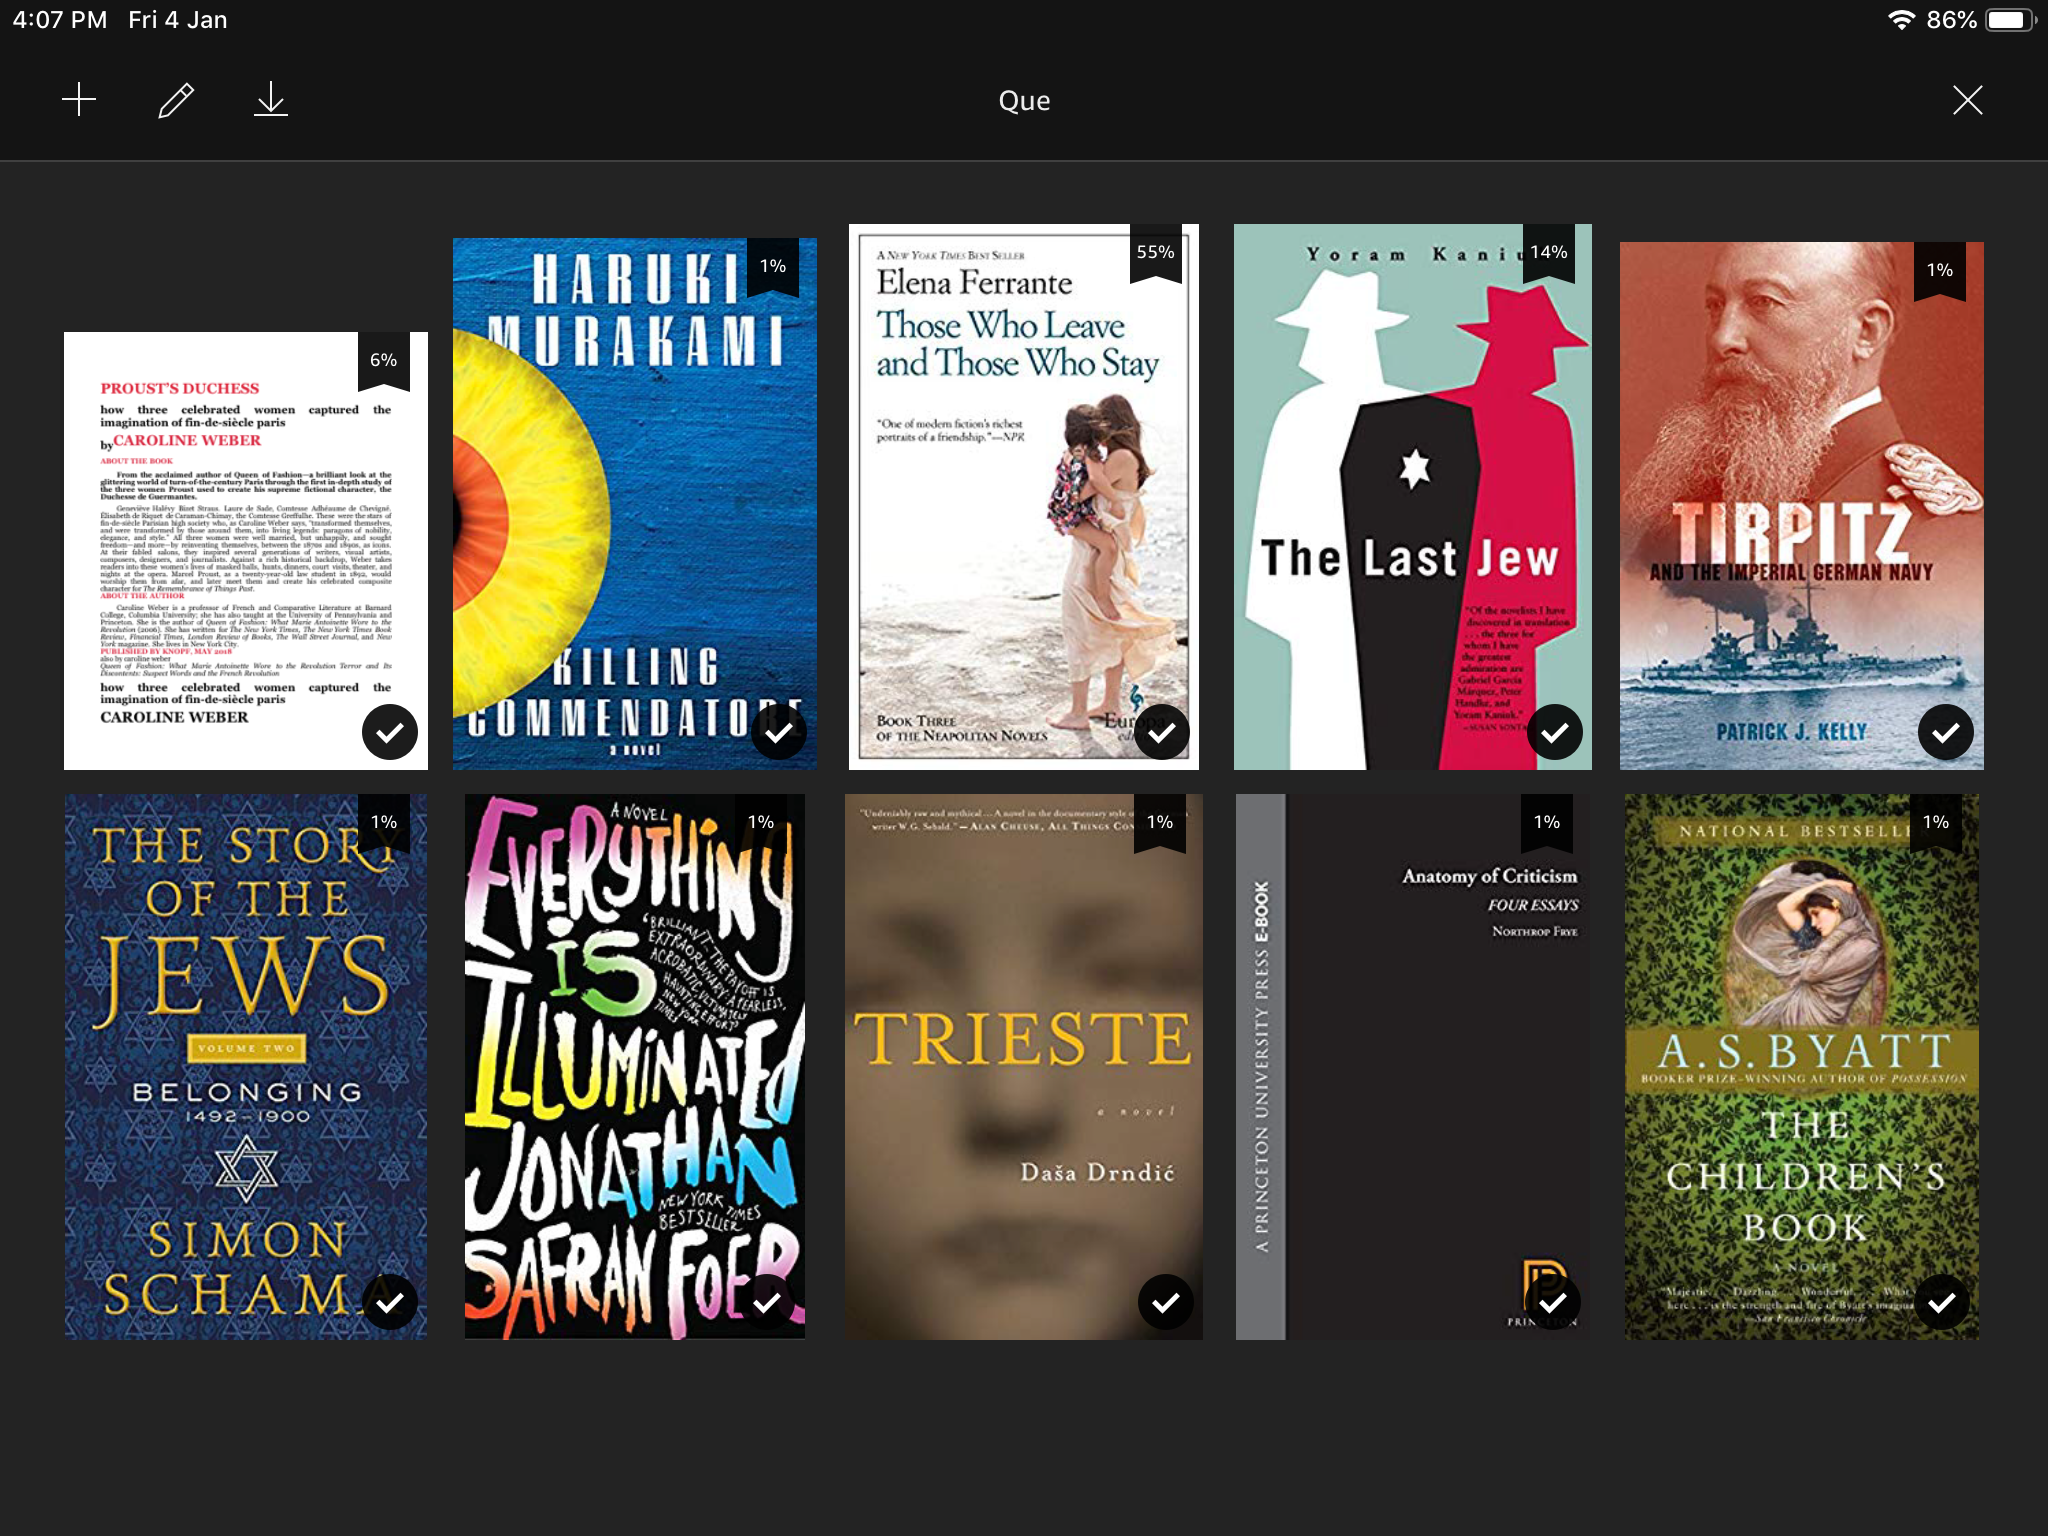Tap the download collection icon
Image resolution: width=2048 pixels, height=1536 pixels.
271,100
